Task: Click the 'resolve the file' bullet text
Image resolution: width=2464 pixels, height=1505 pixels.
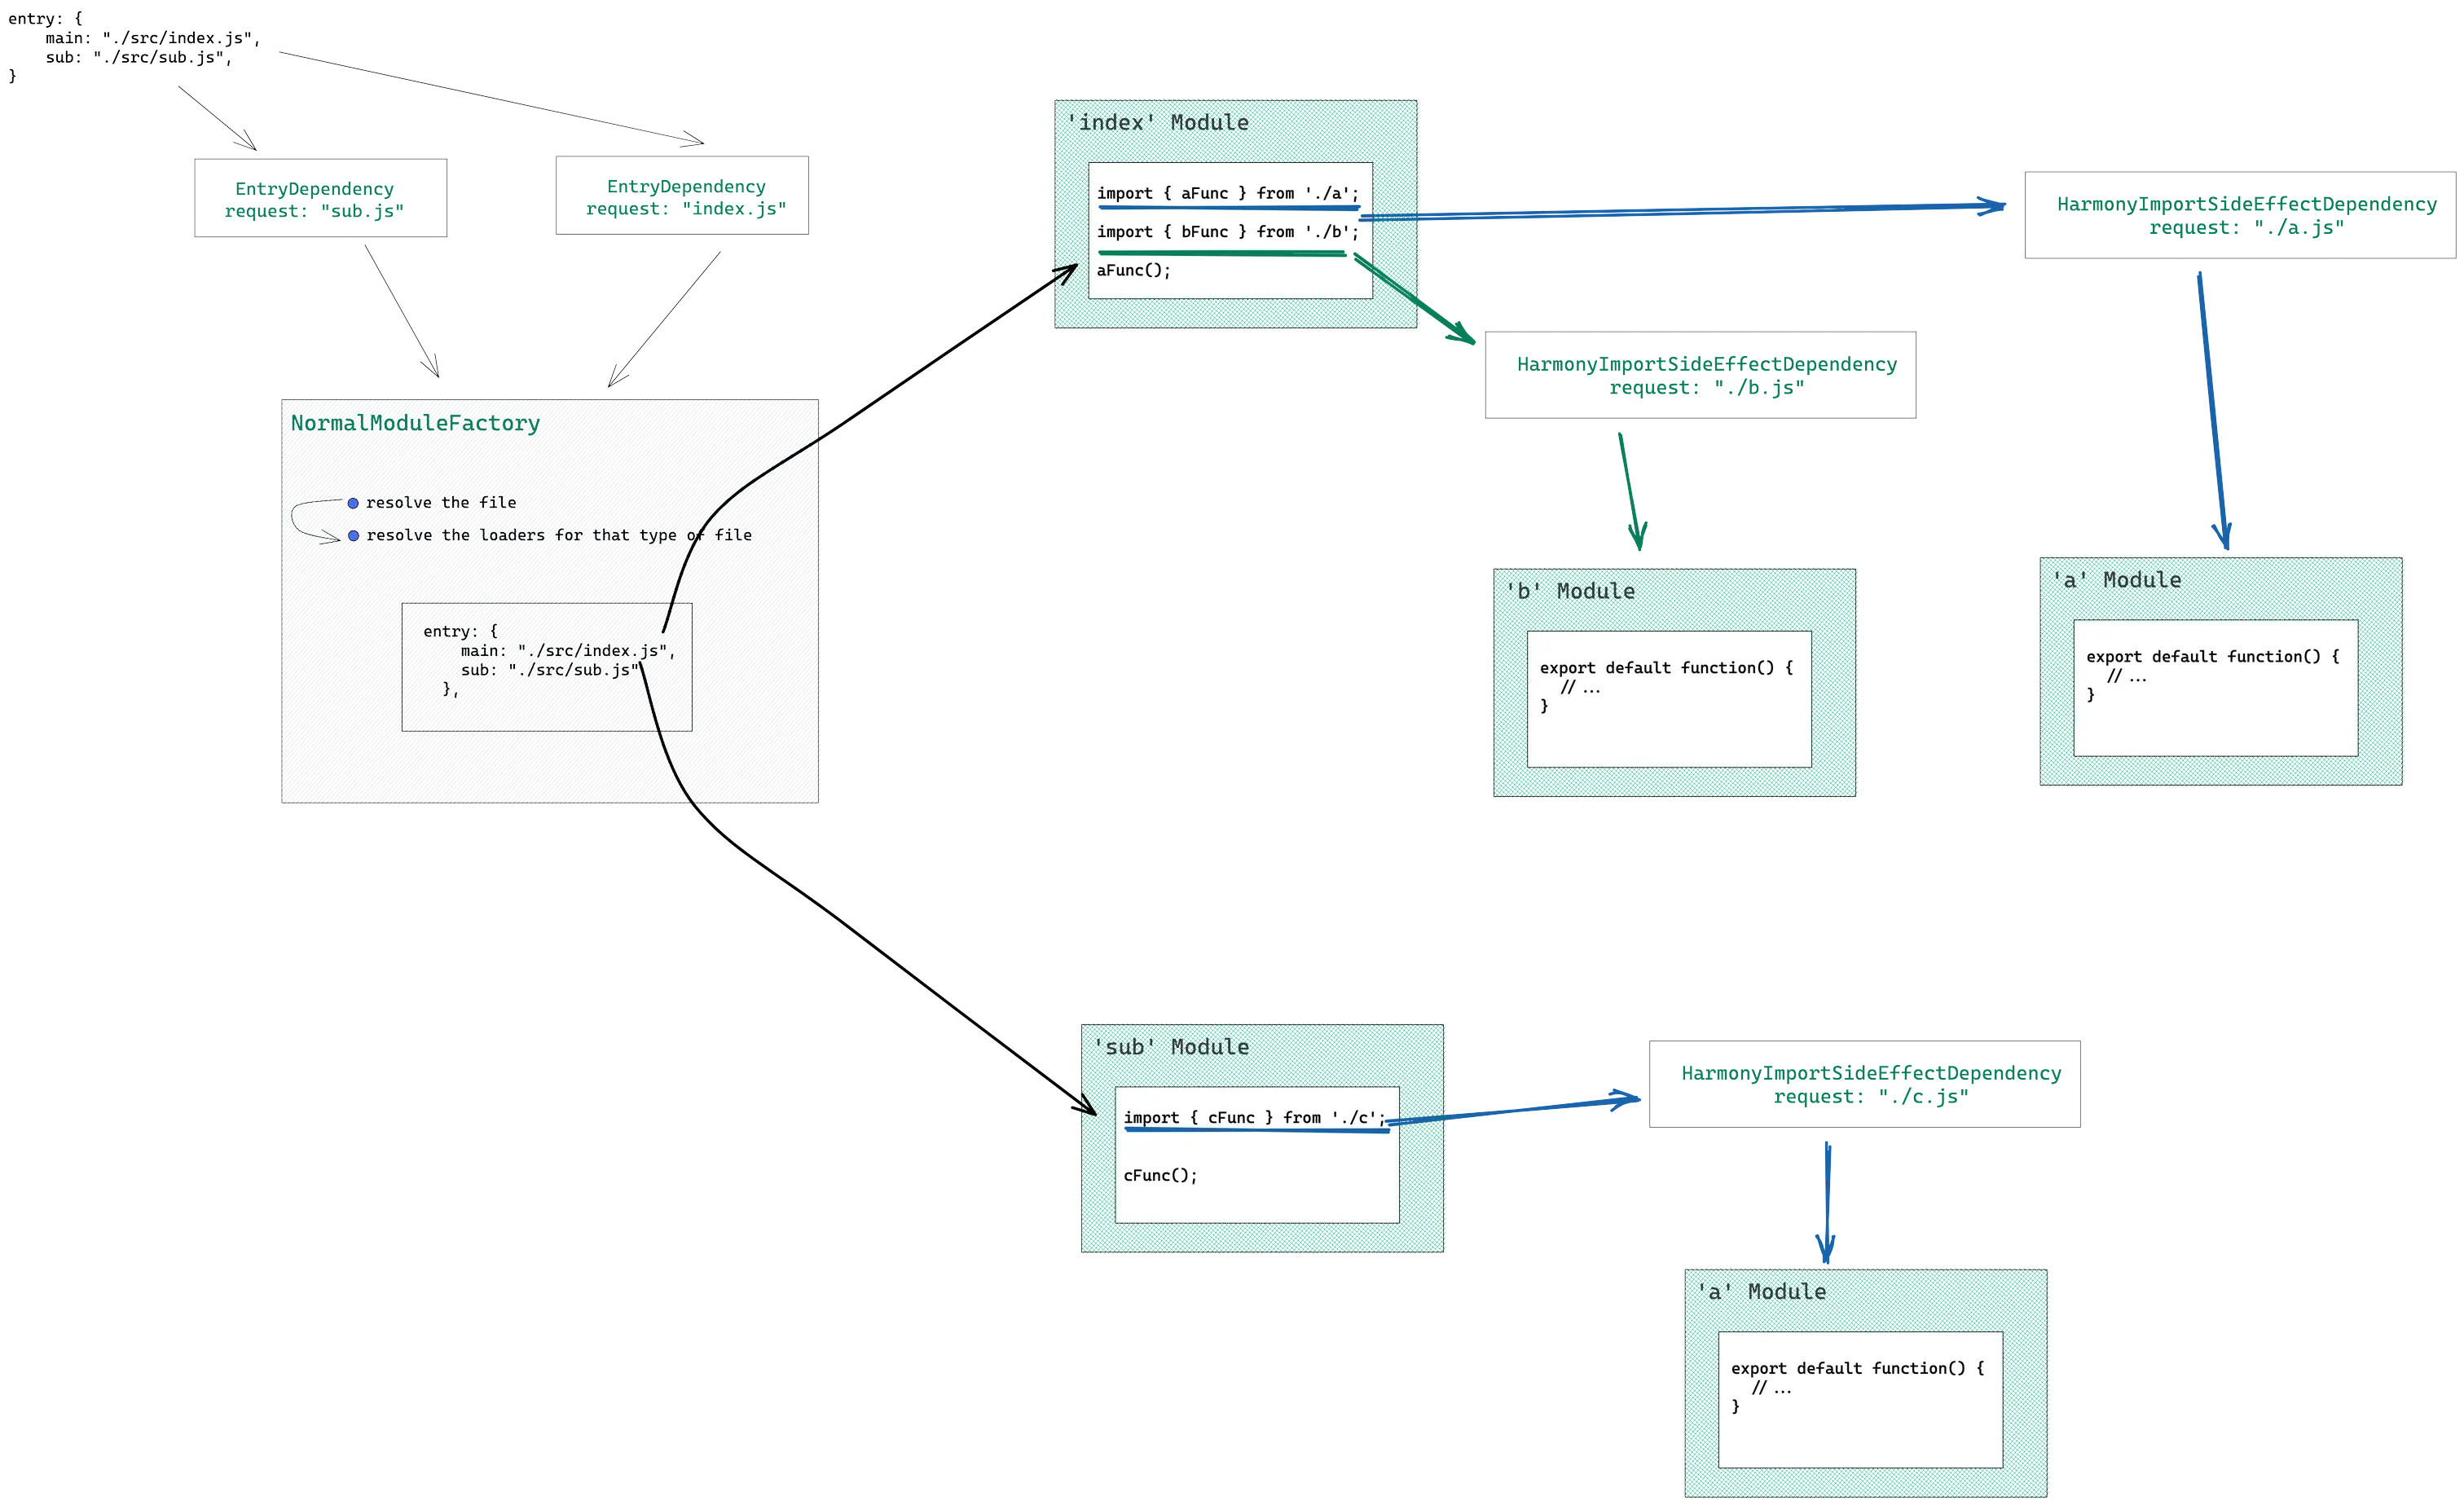Action: tap(441, 503)
